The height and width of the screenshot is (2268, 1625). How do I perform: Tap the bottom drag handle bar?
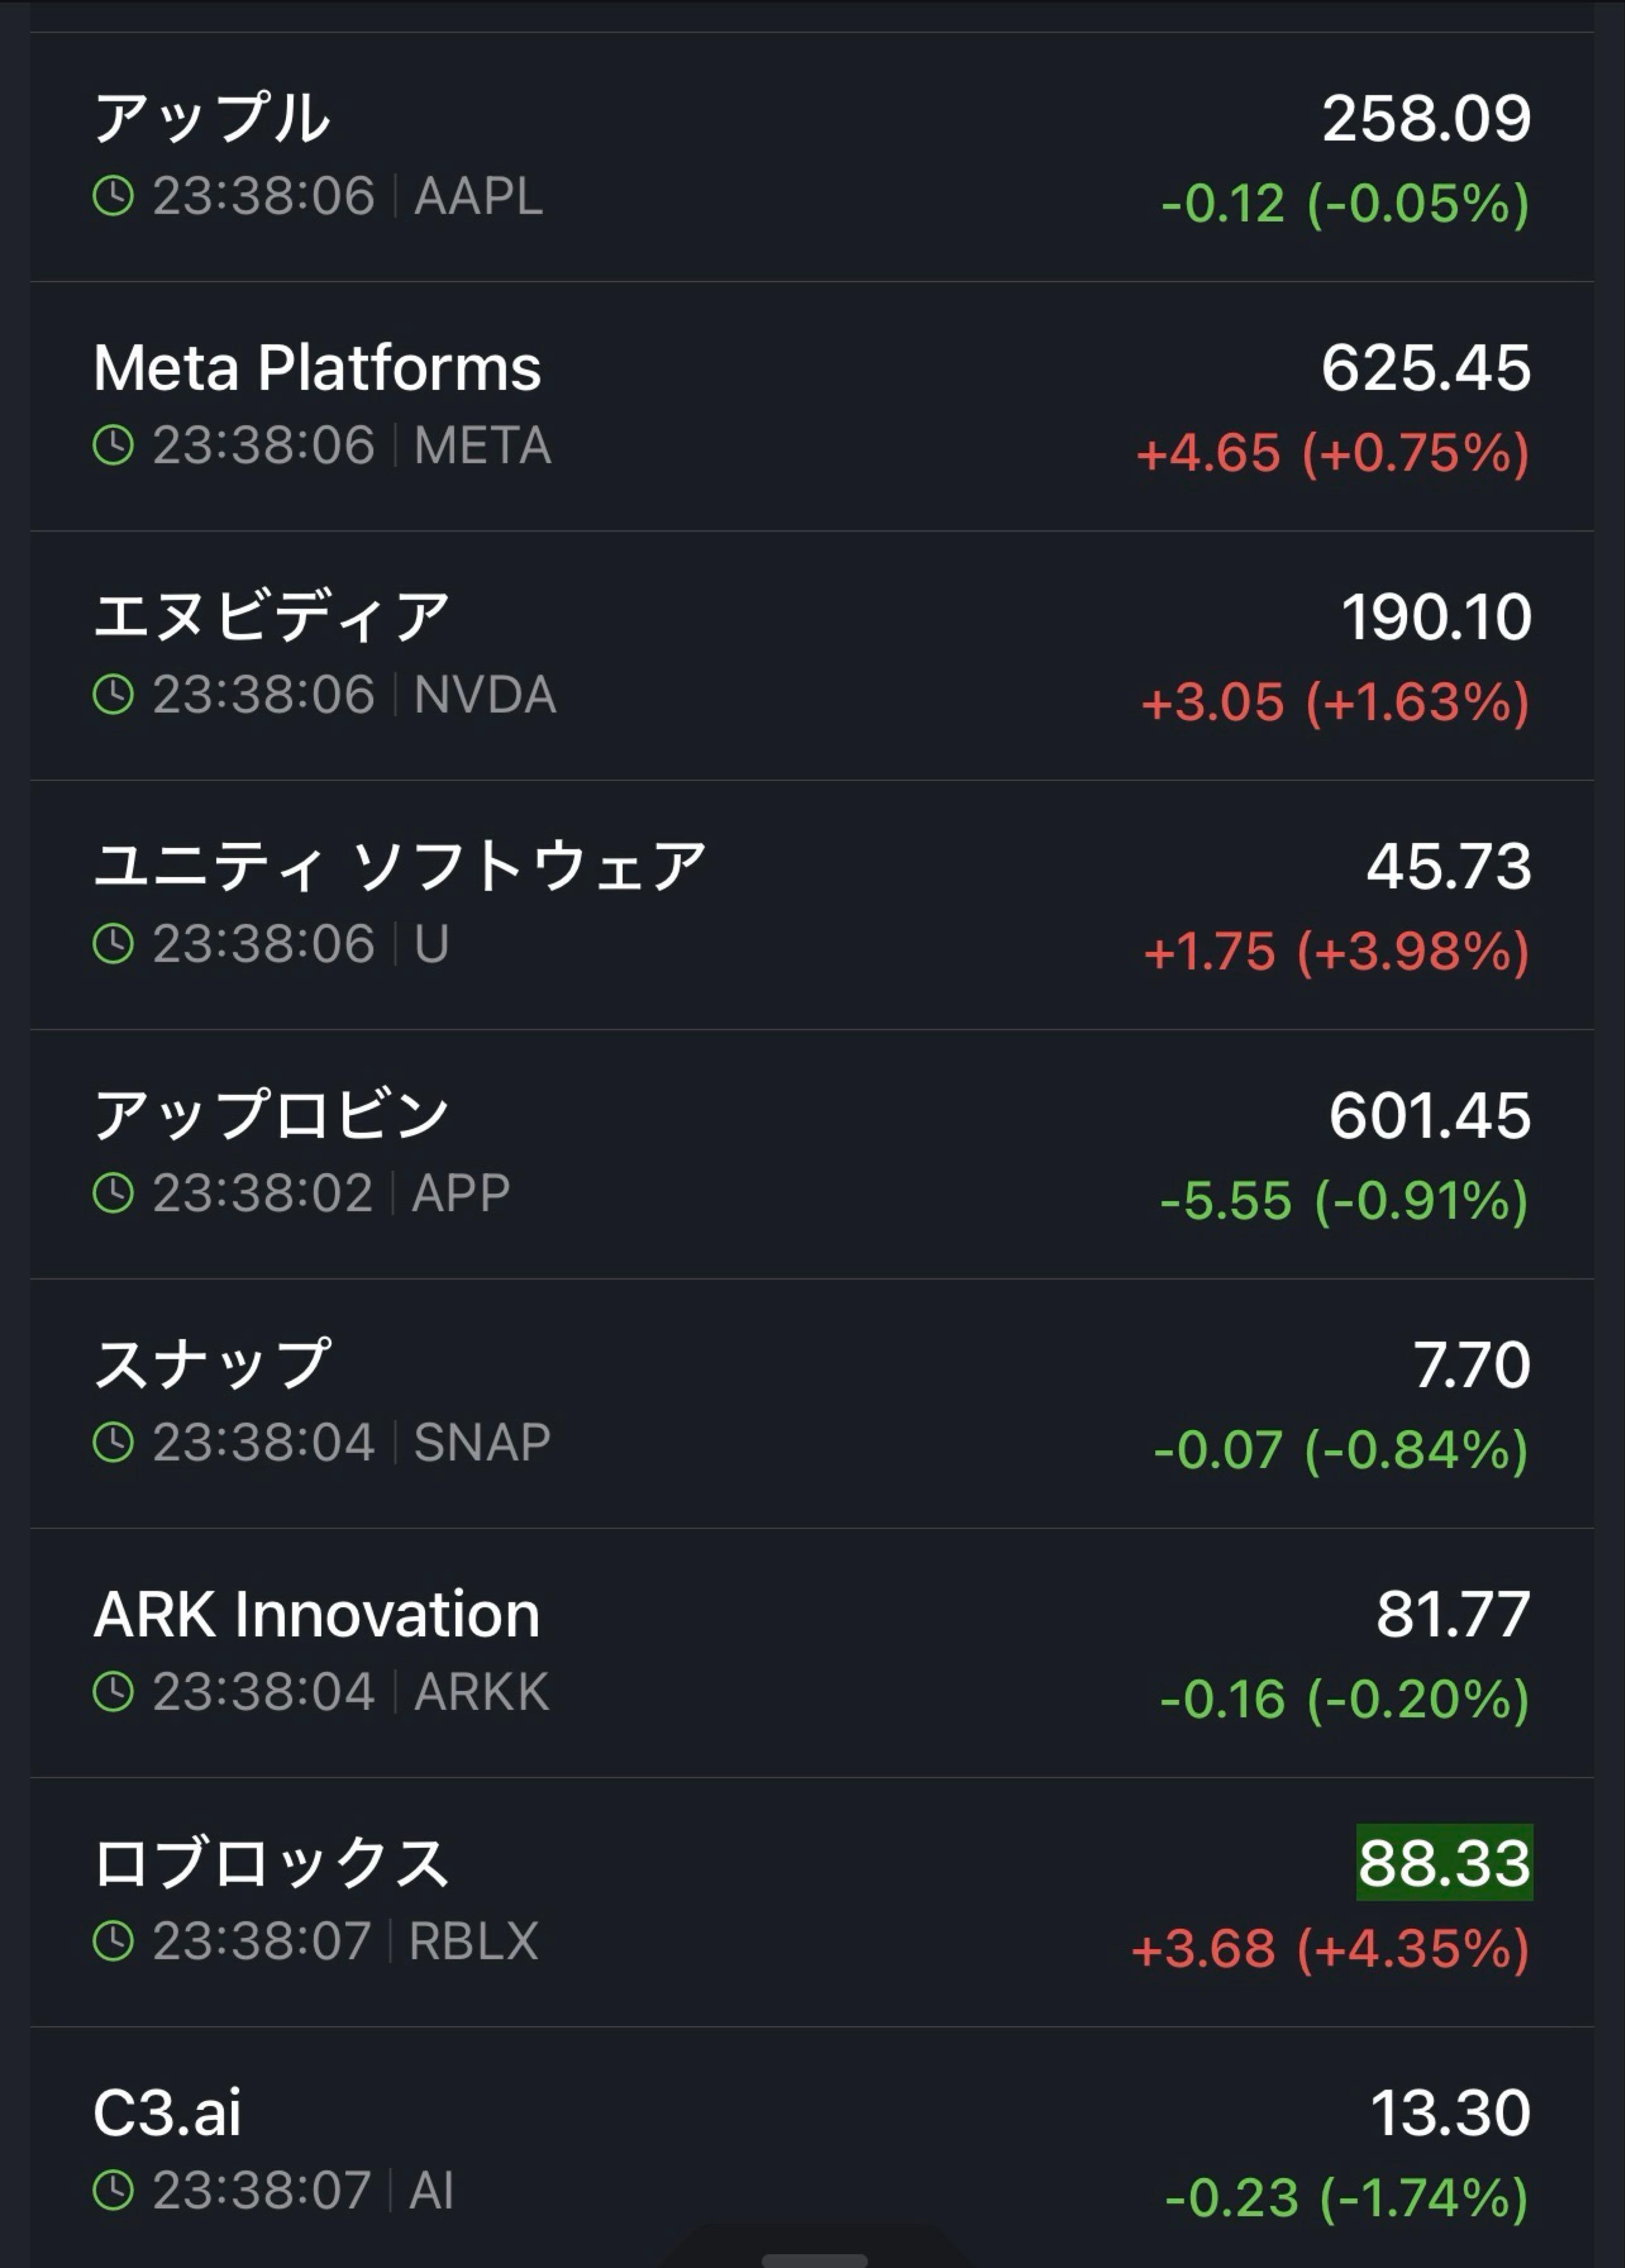(x=814, y=2260)
